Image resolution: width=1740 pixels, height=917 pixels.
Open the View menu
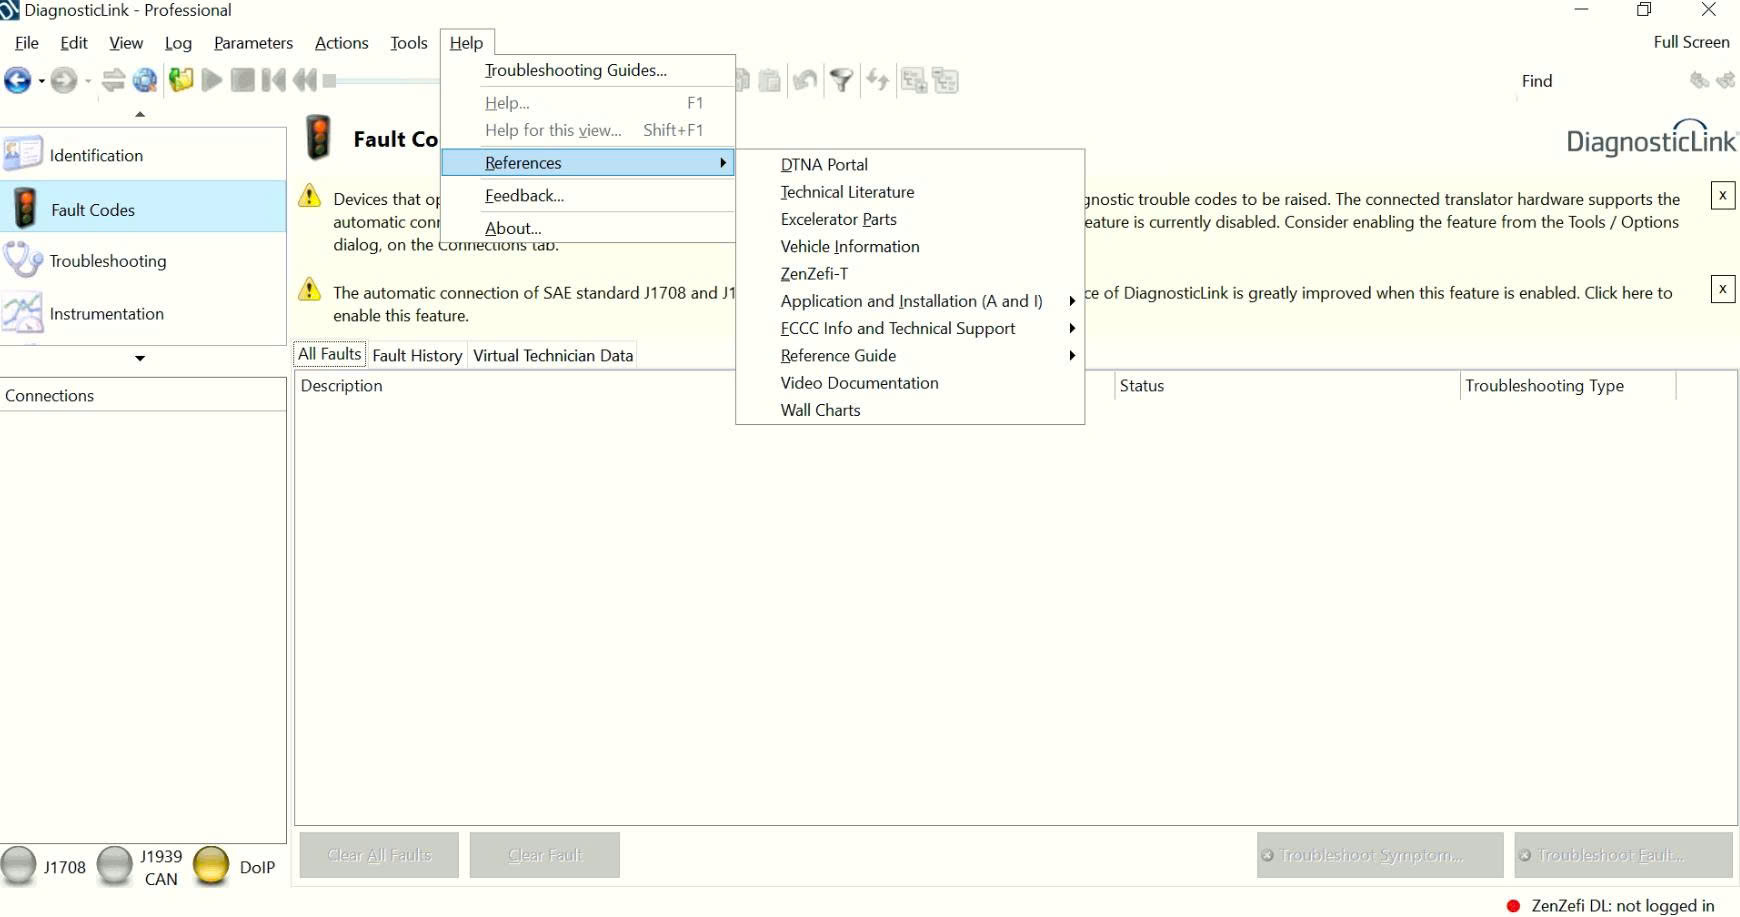pos(126,43)
